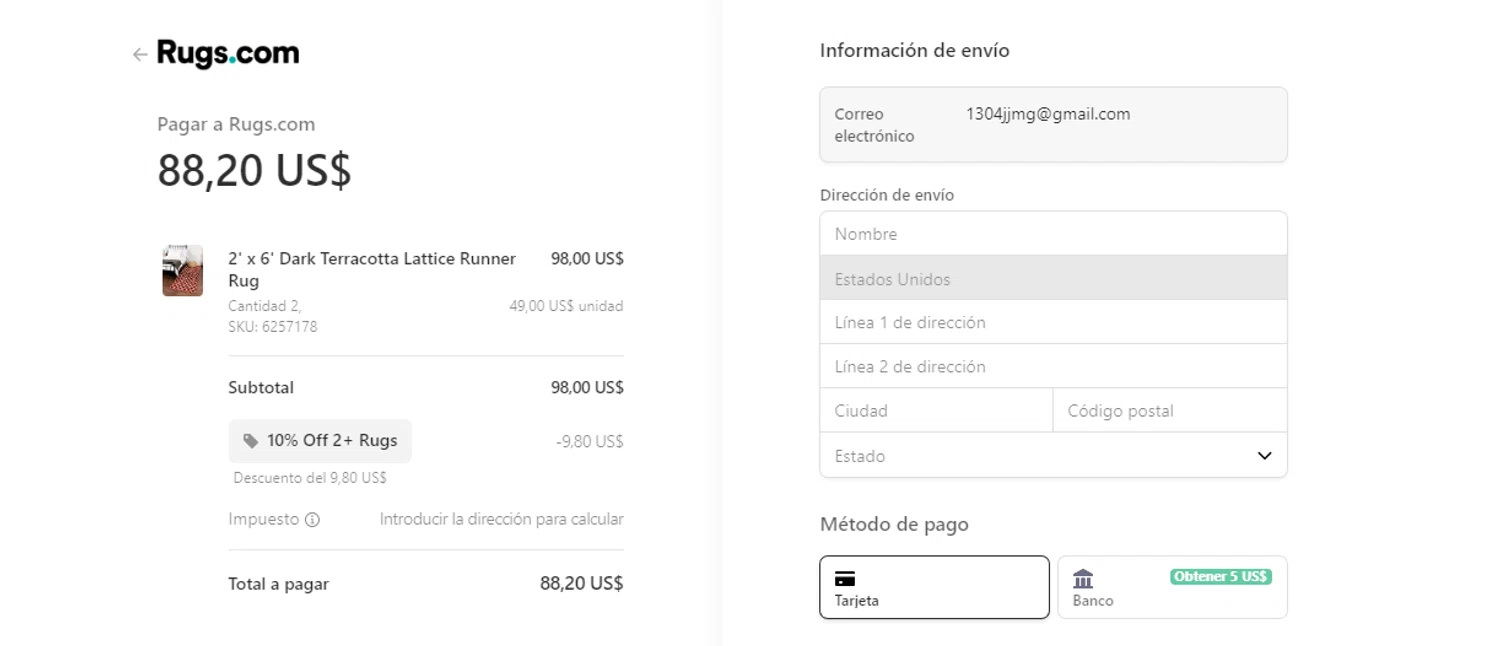Image resolution: width=1500 pixels, height=646 pixels.
Task: Click the Código postal field
Action: pos(1170,411)
